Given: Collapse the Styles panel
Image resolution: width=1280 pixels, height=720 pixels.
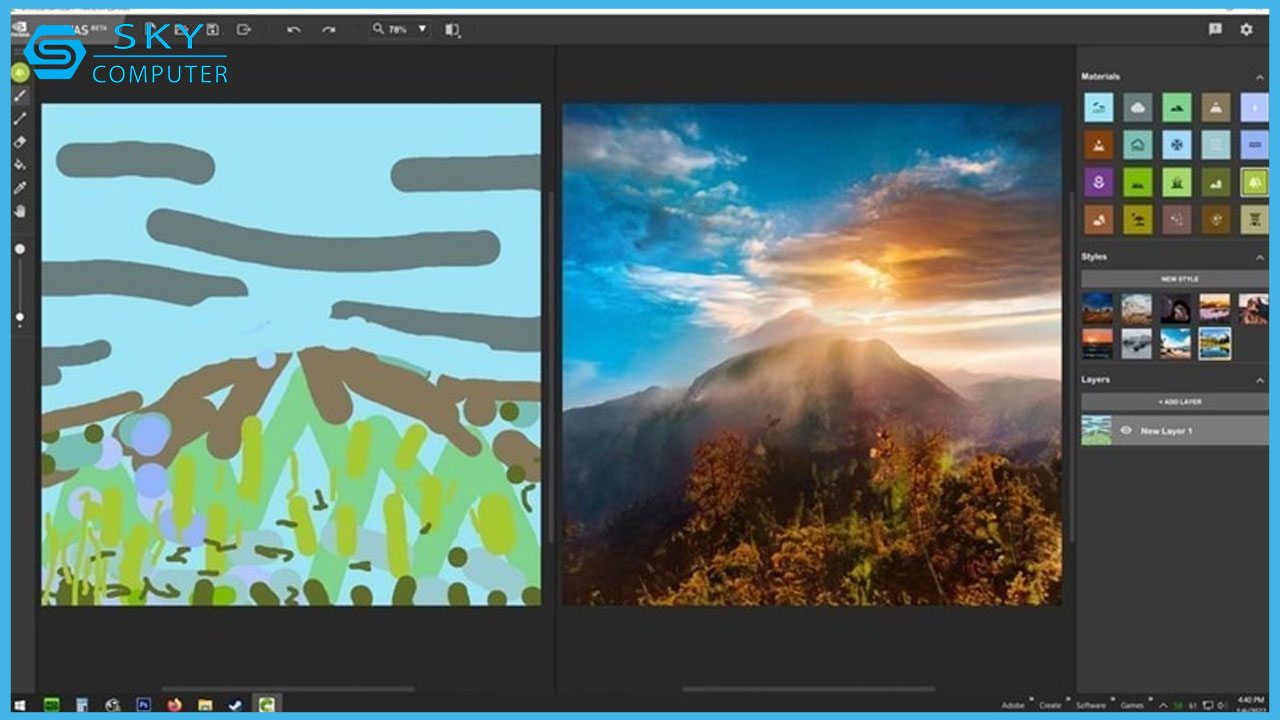Looking at the screenshot, I should coord(1259,257).
